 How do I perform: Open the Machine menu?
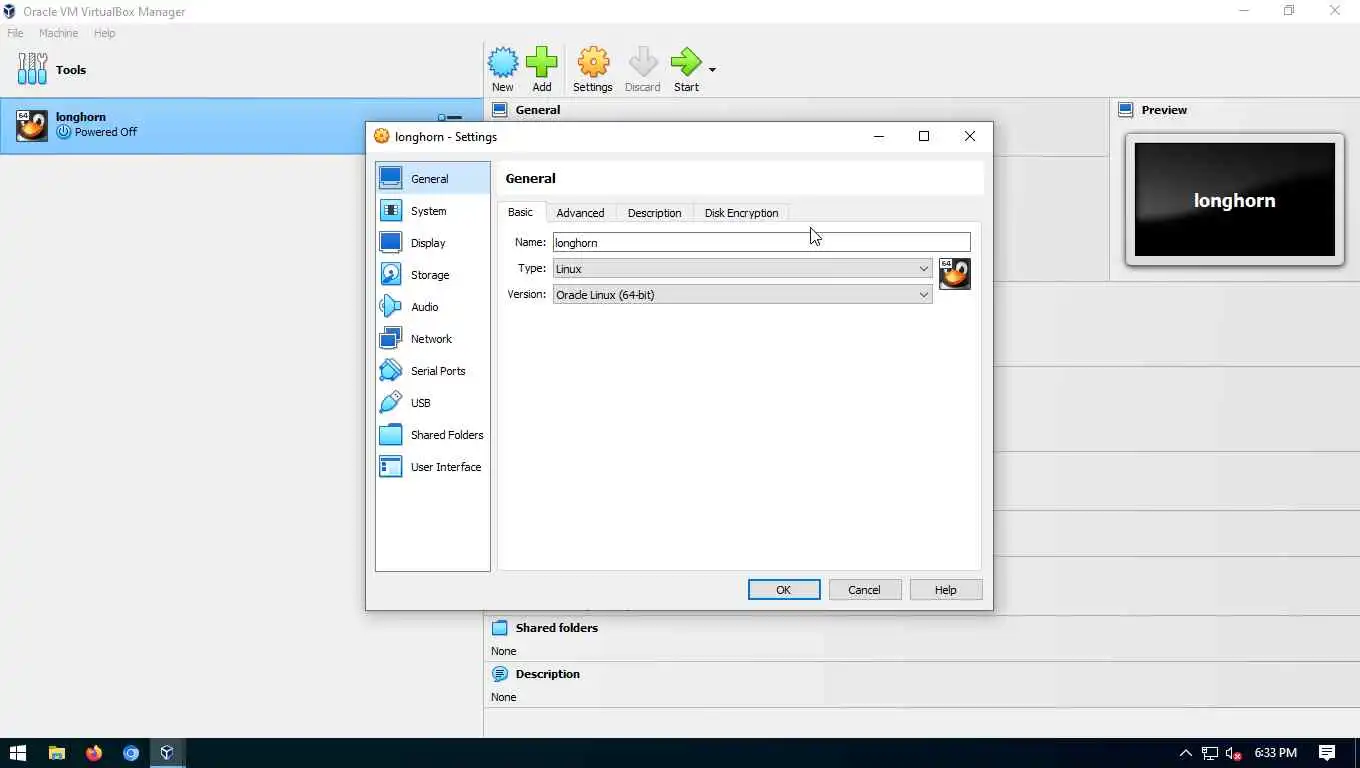click(58, 33)
